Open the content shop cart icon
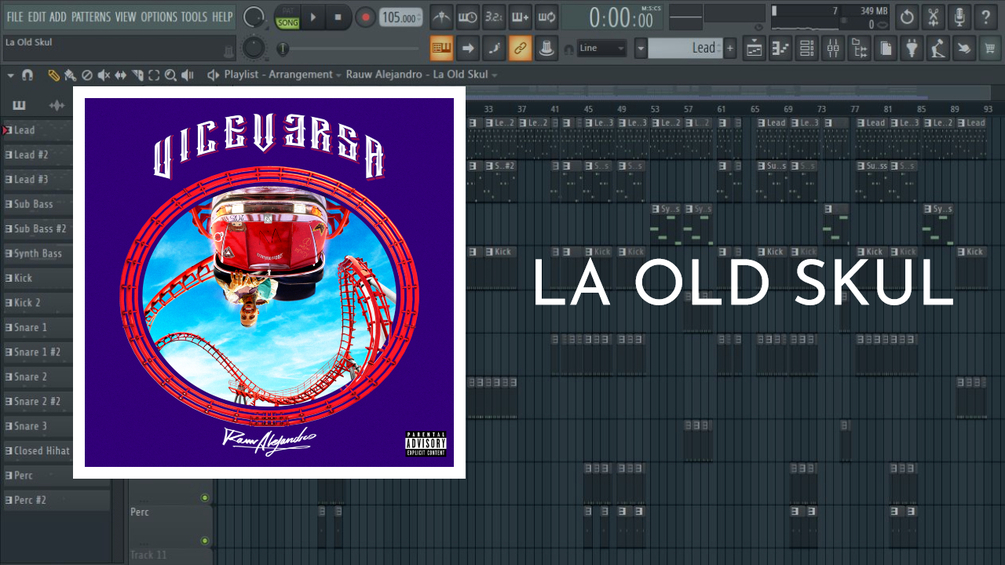The height and width of the screenshot is (565, 1005). pos(990,48)
